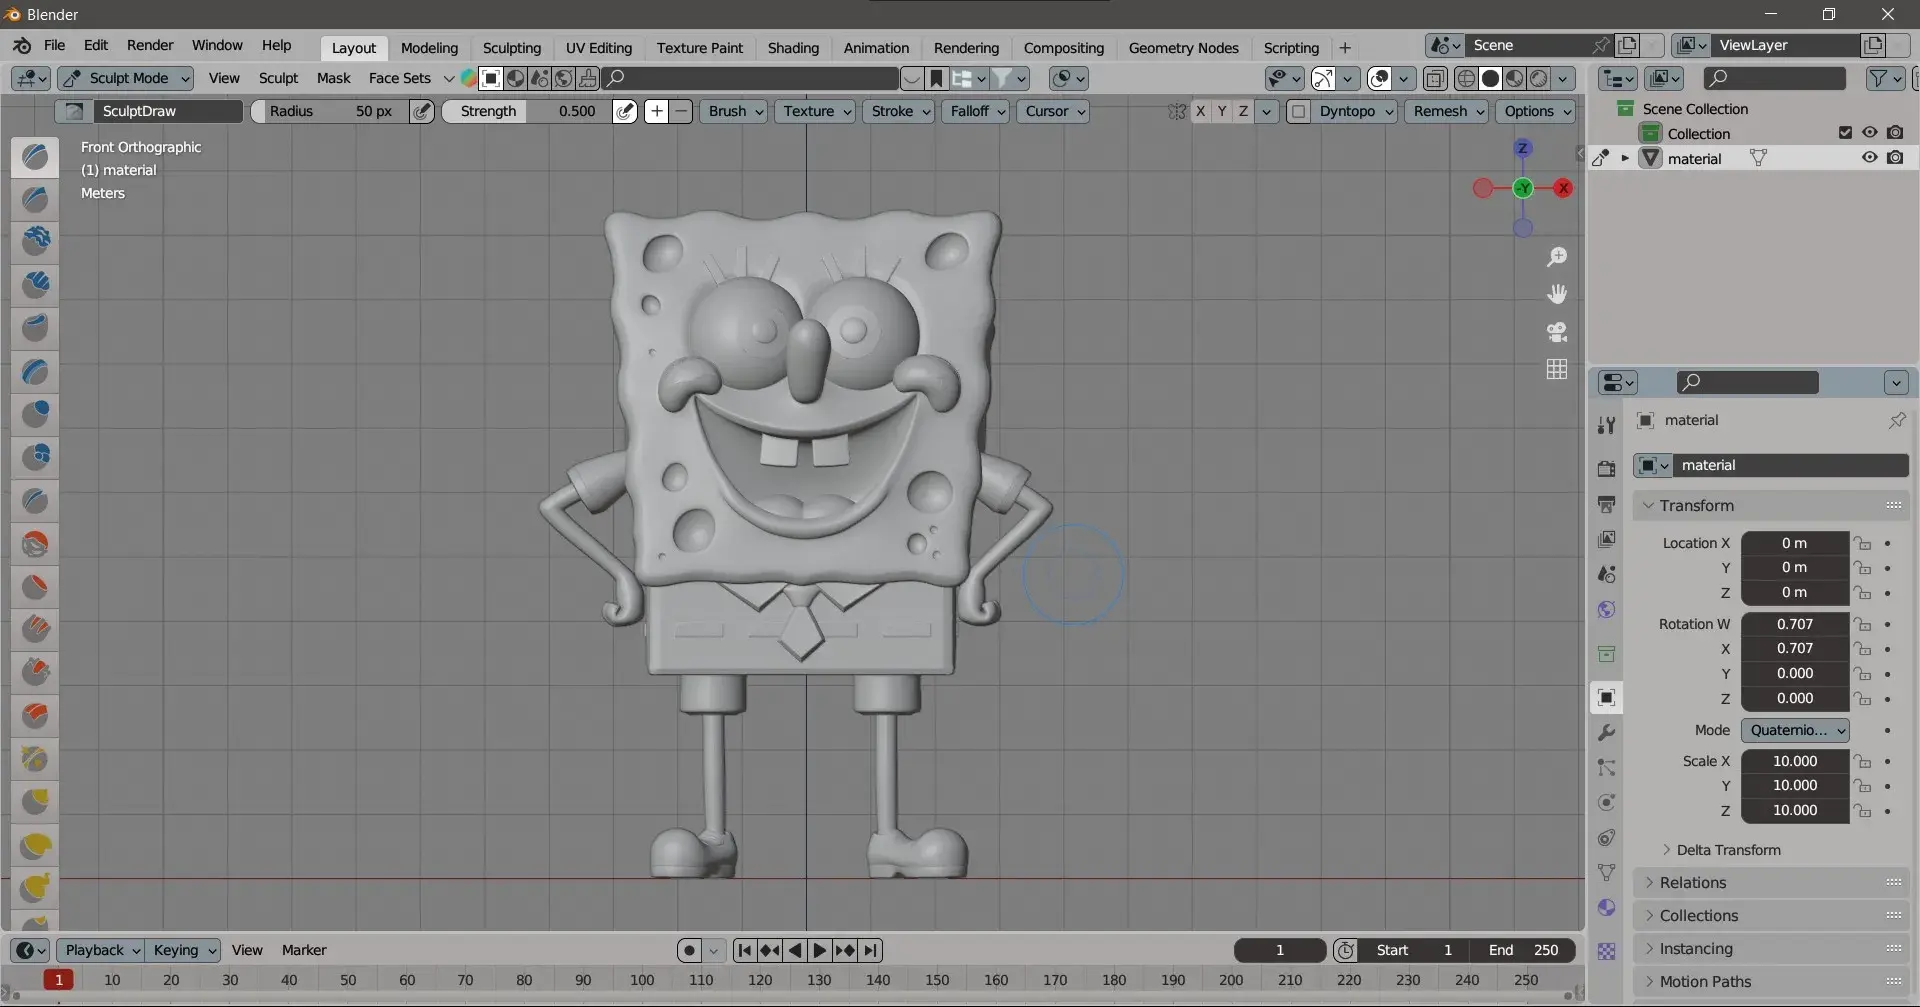Select the Crease brush tool
Image resolution: width=1920 pixels, height=1007 pixels.
coord(35,500)
